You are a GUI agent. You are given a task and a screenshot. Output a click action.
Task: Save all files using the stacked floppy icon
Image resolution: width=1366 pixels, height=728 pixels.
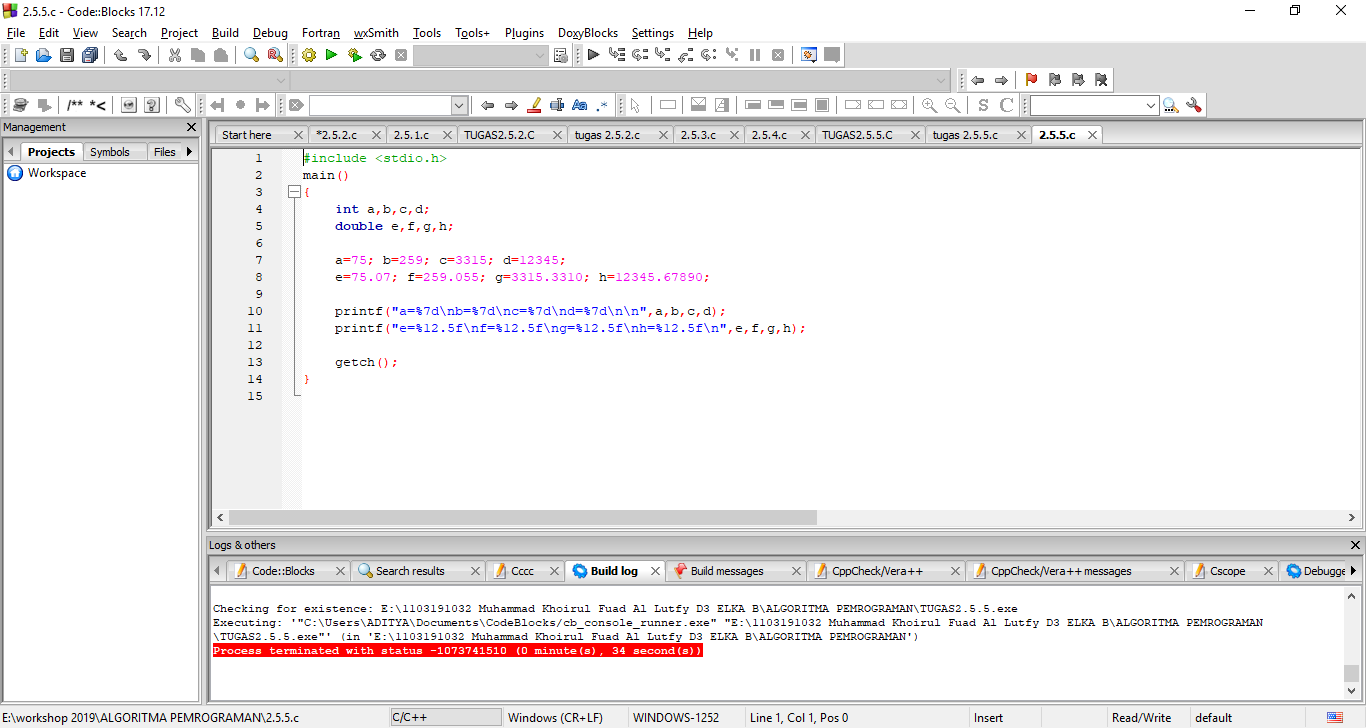click(90, 55)
